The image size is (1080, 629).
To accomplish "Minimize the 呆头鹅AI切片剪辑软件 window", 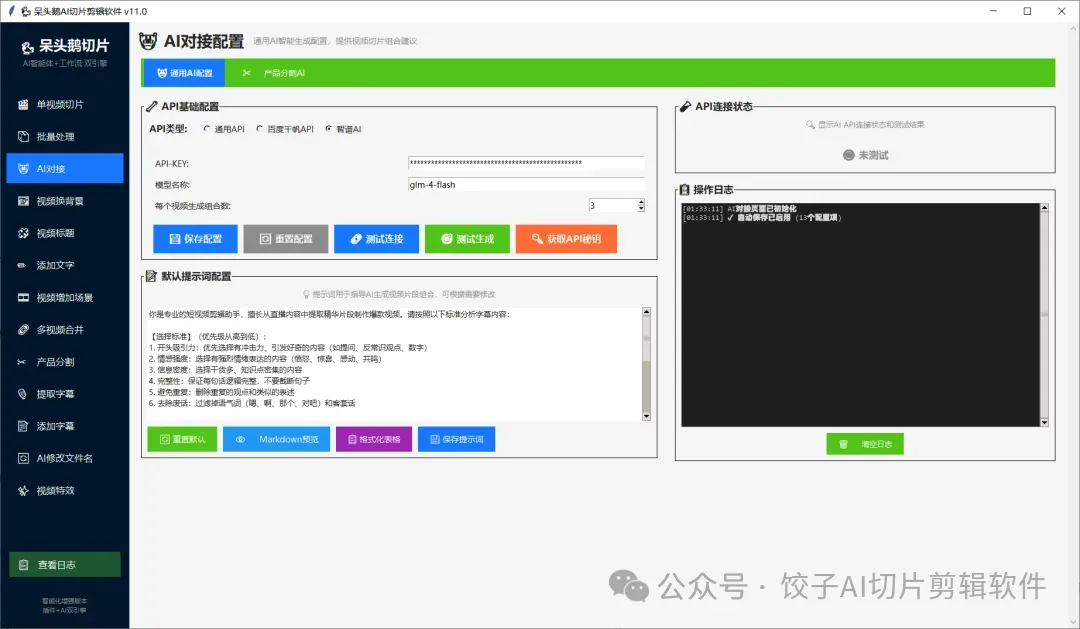I will click(x=994, y=11).
